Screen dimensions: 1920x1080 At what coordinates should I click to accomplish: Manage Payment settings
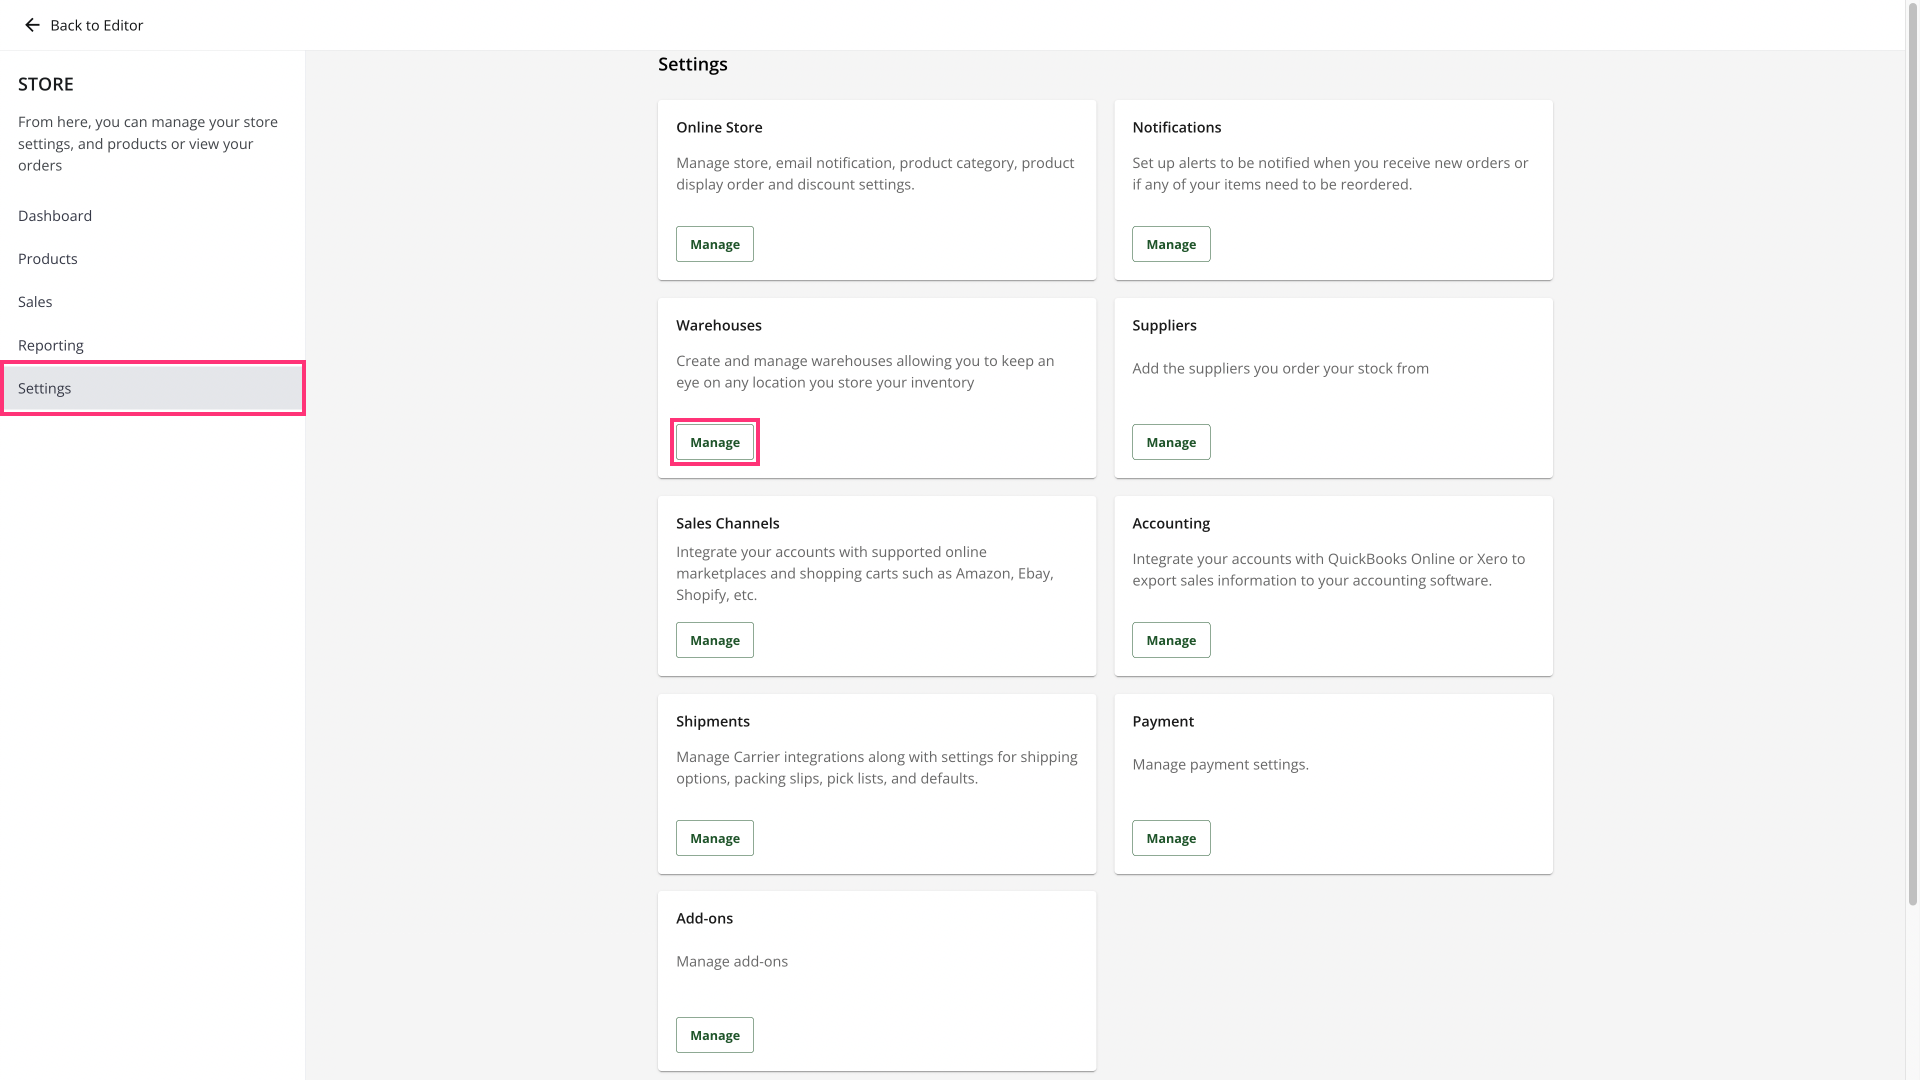(1170, 838)
